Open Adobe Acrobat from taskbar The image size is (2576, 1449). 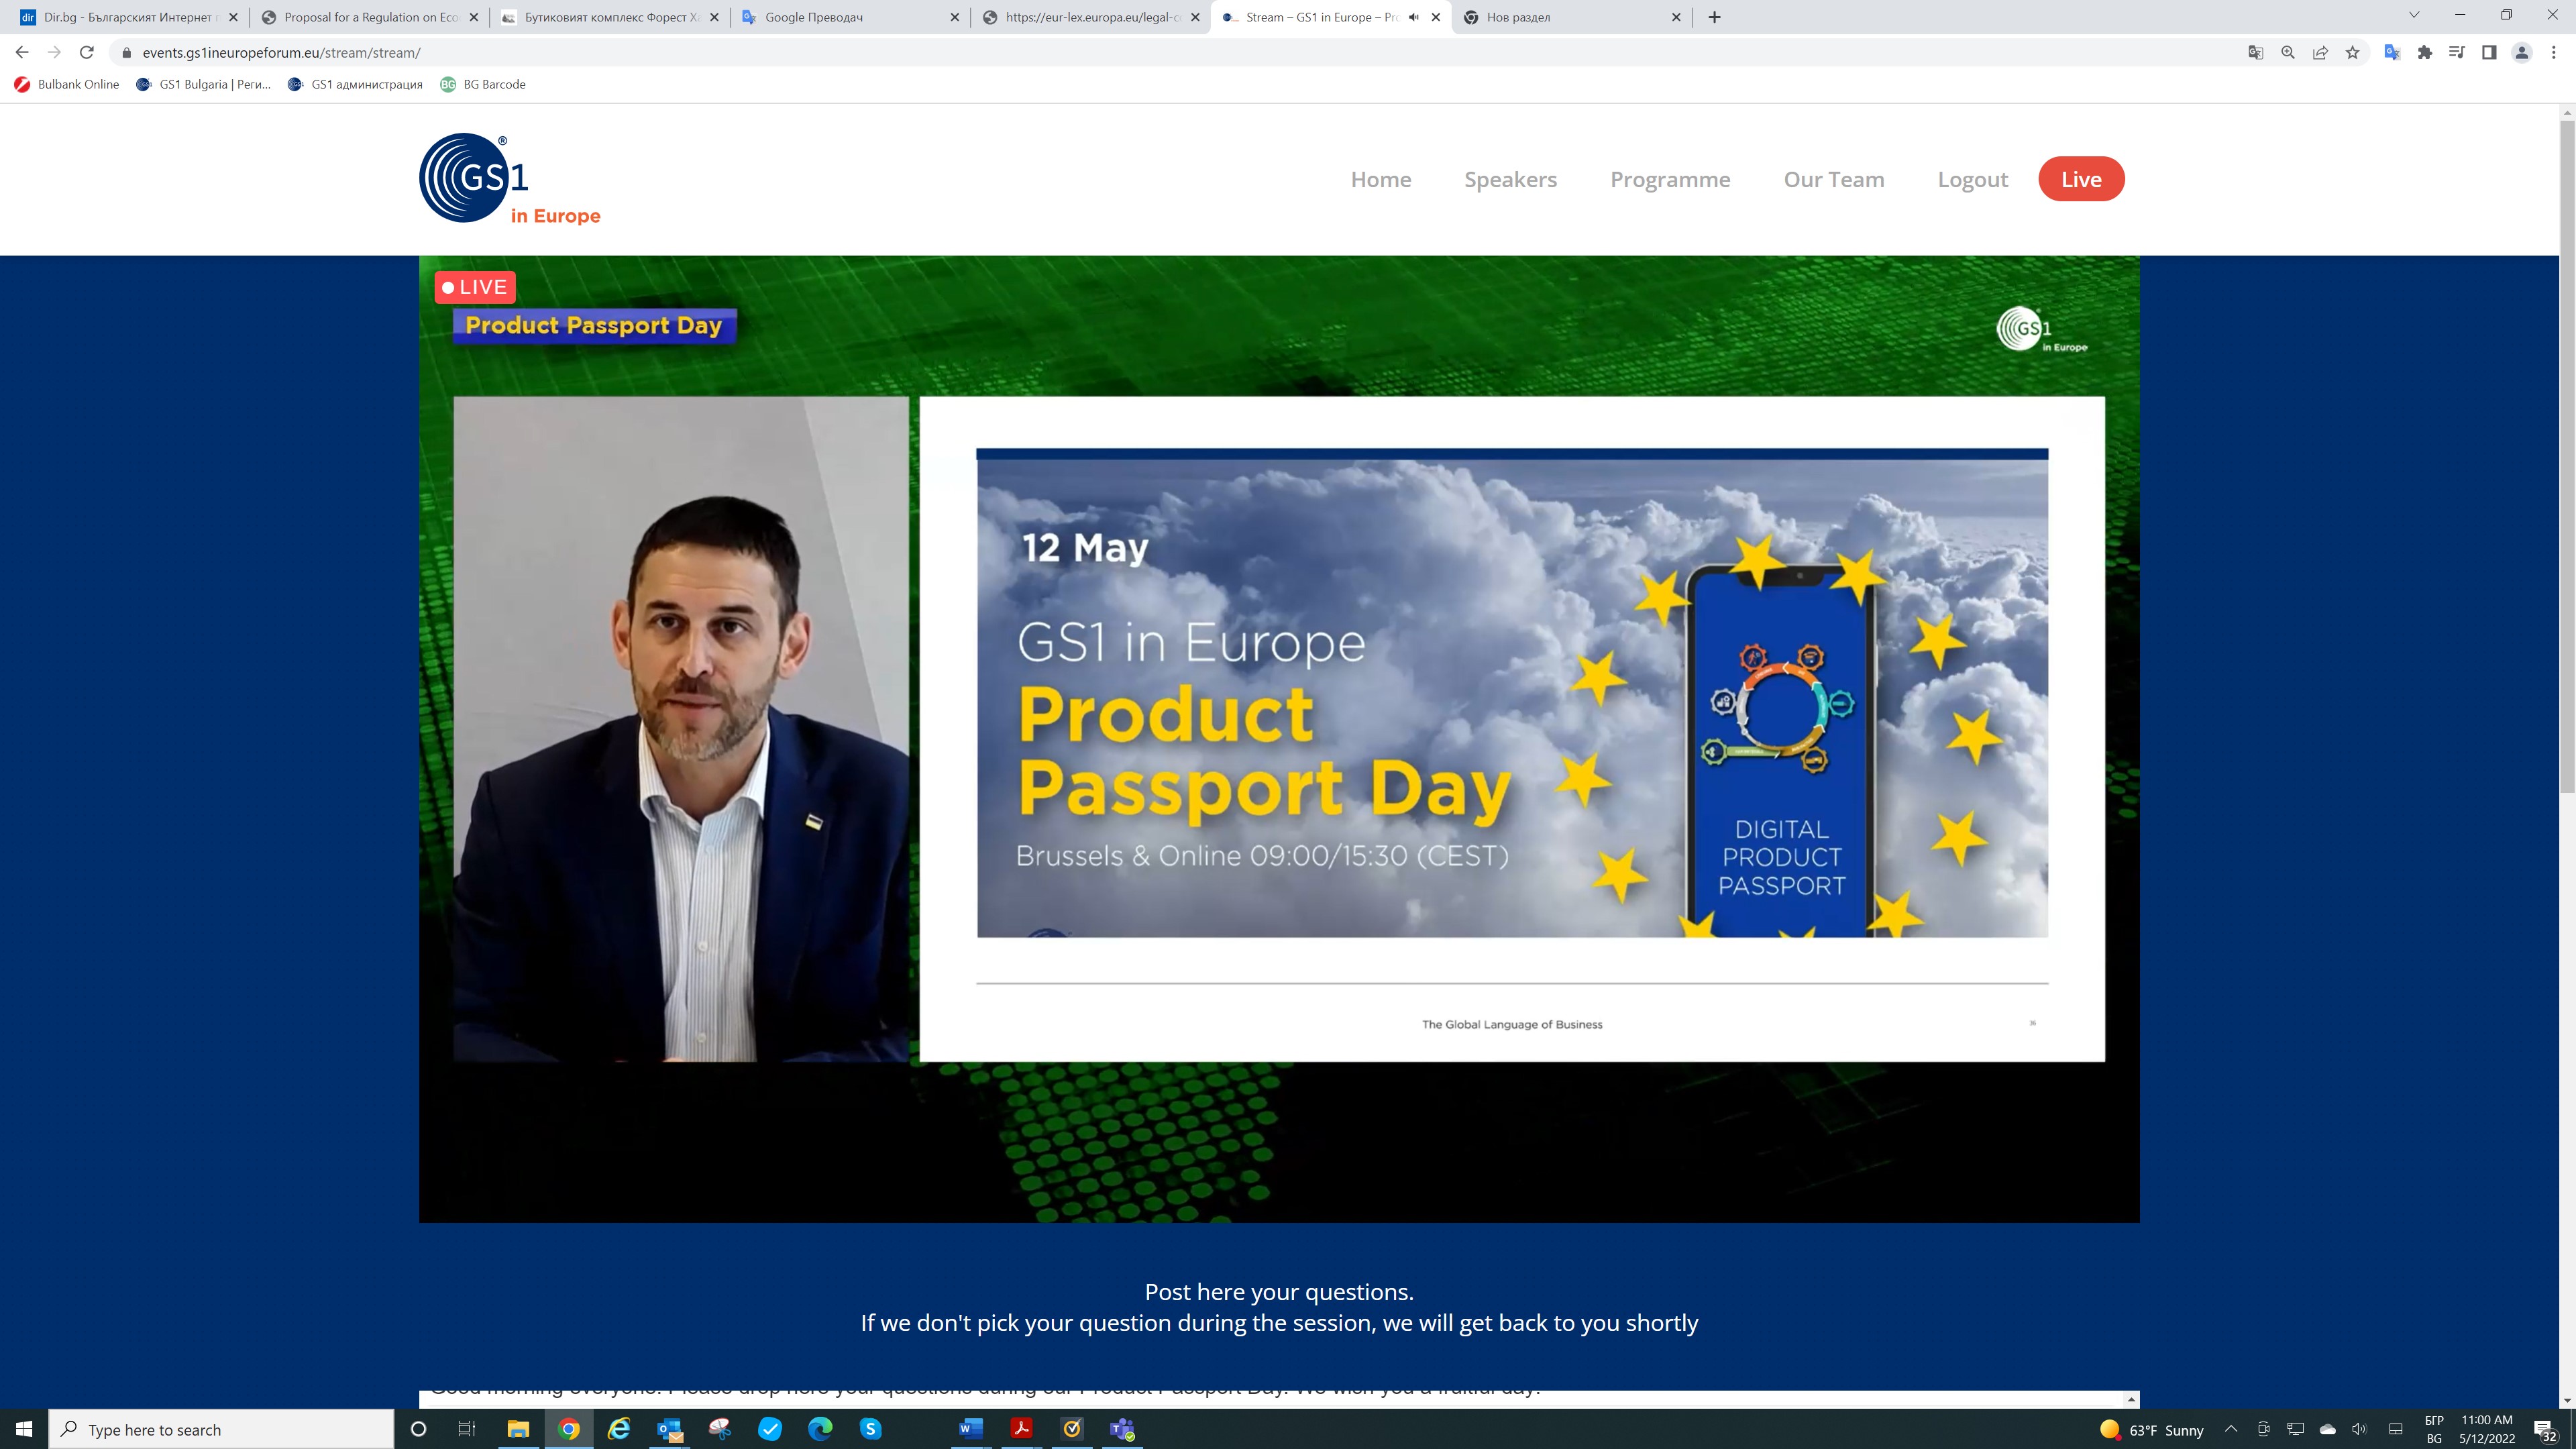click(x=1021, y=1429)
